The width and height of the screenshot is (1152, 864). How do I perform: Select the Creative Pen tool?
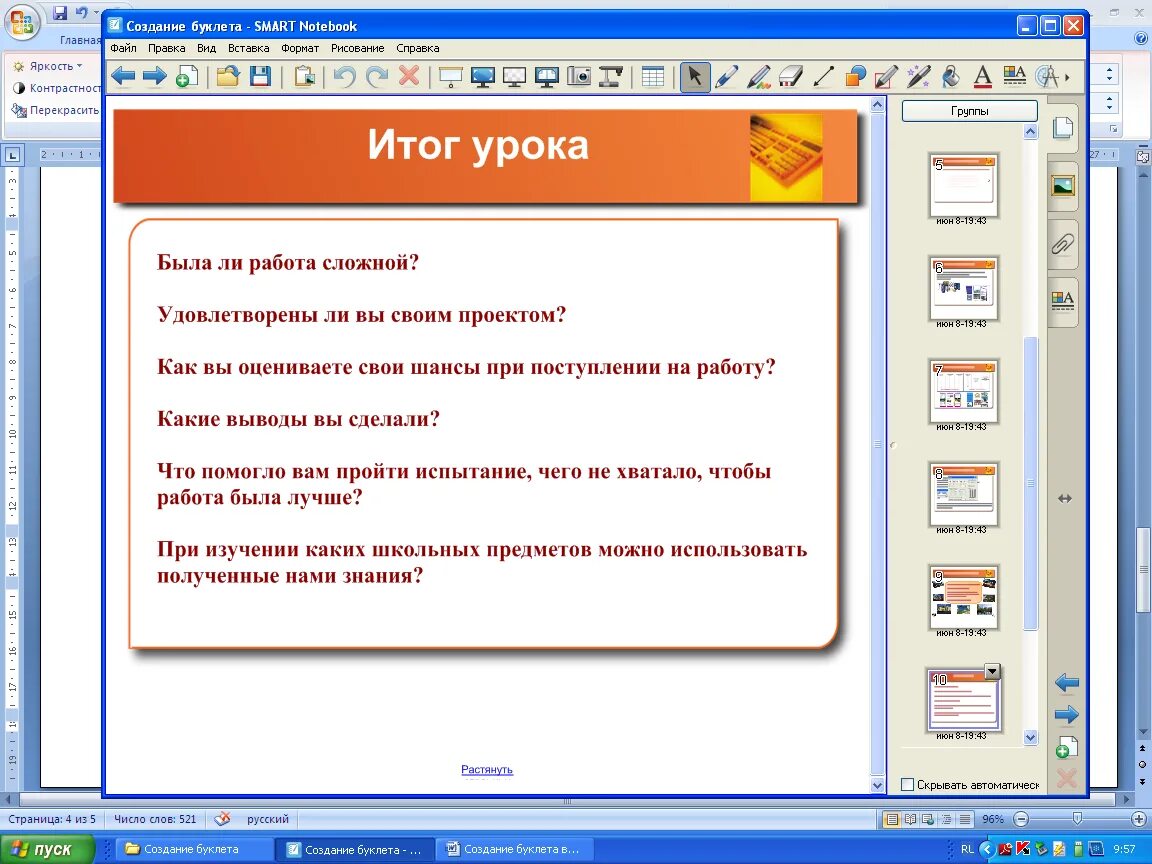point(758,76)
